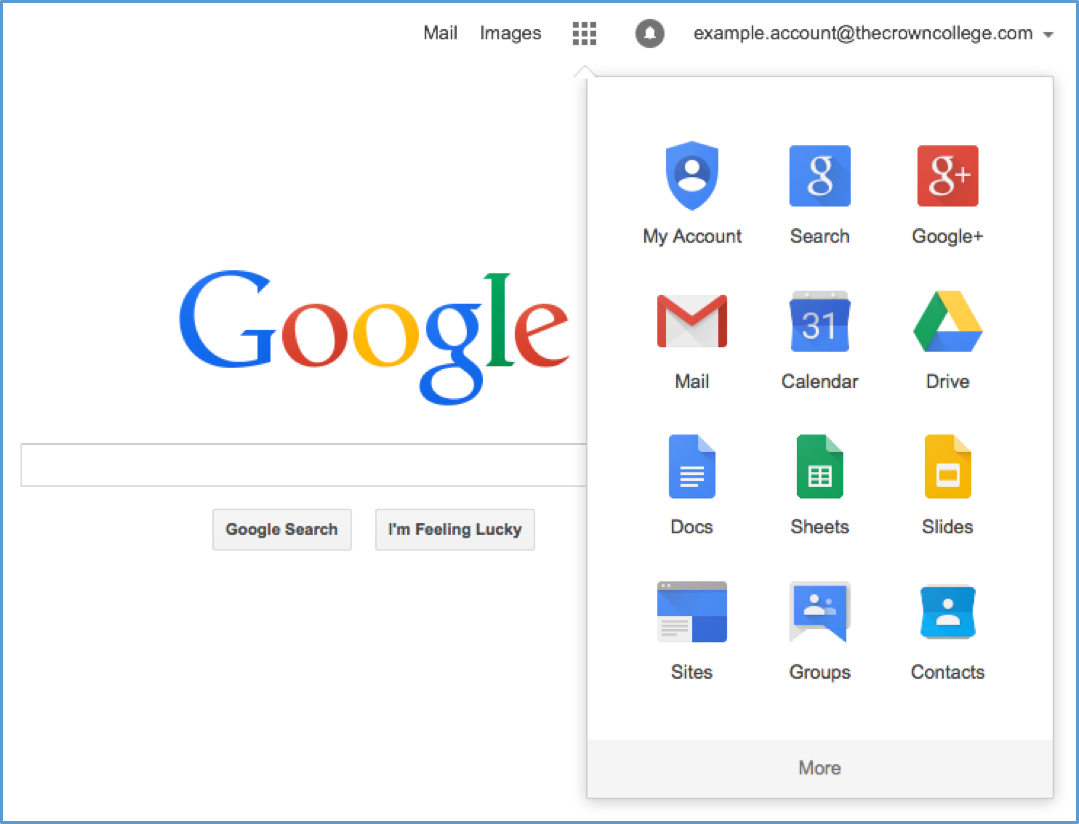Select the example.account email address text

click(x=863, y=33)
